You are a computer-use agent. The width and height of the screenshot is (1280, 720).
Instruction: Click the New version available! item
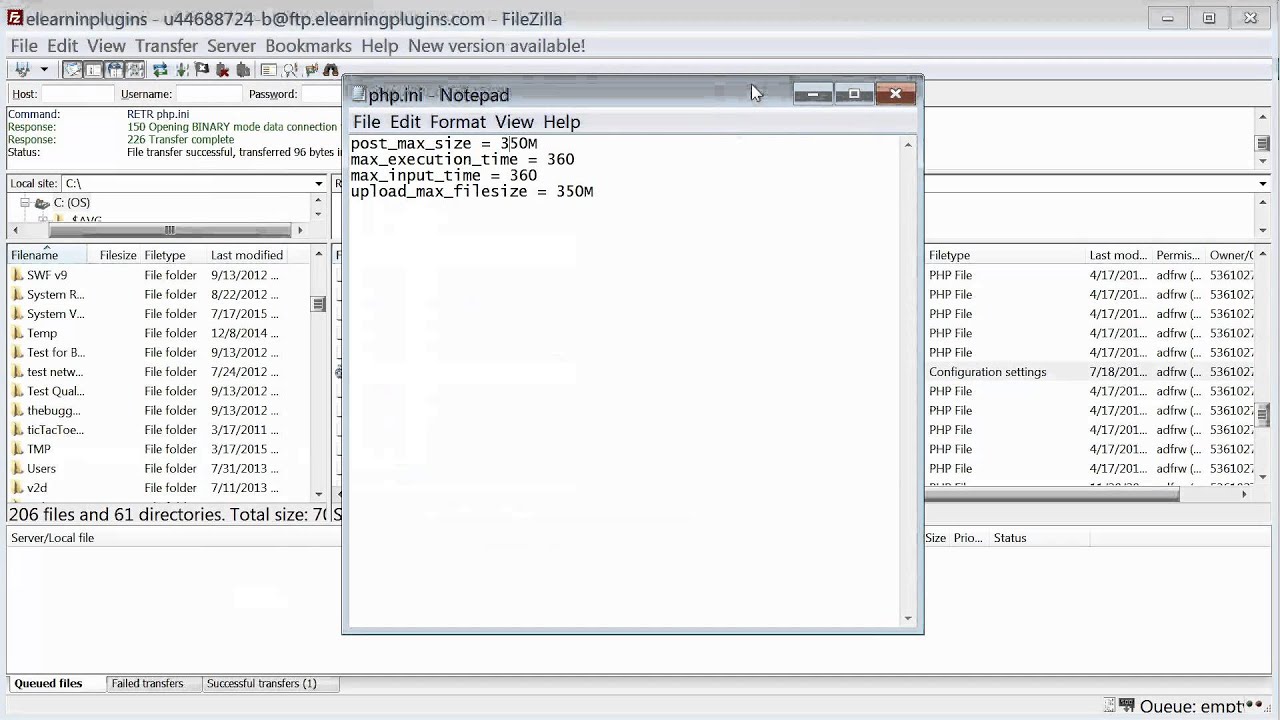pos(496,46)
